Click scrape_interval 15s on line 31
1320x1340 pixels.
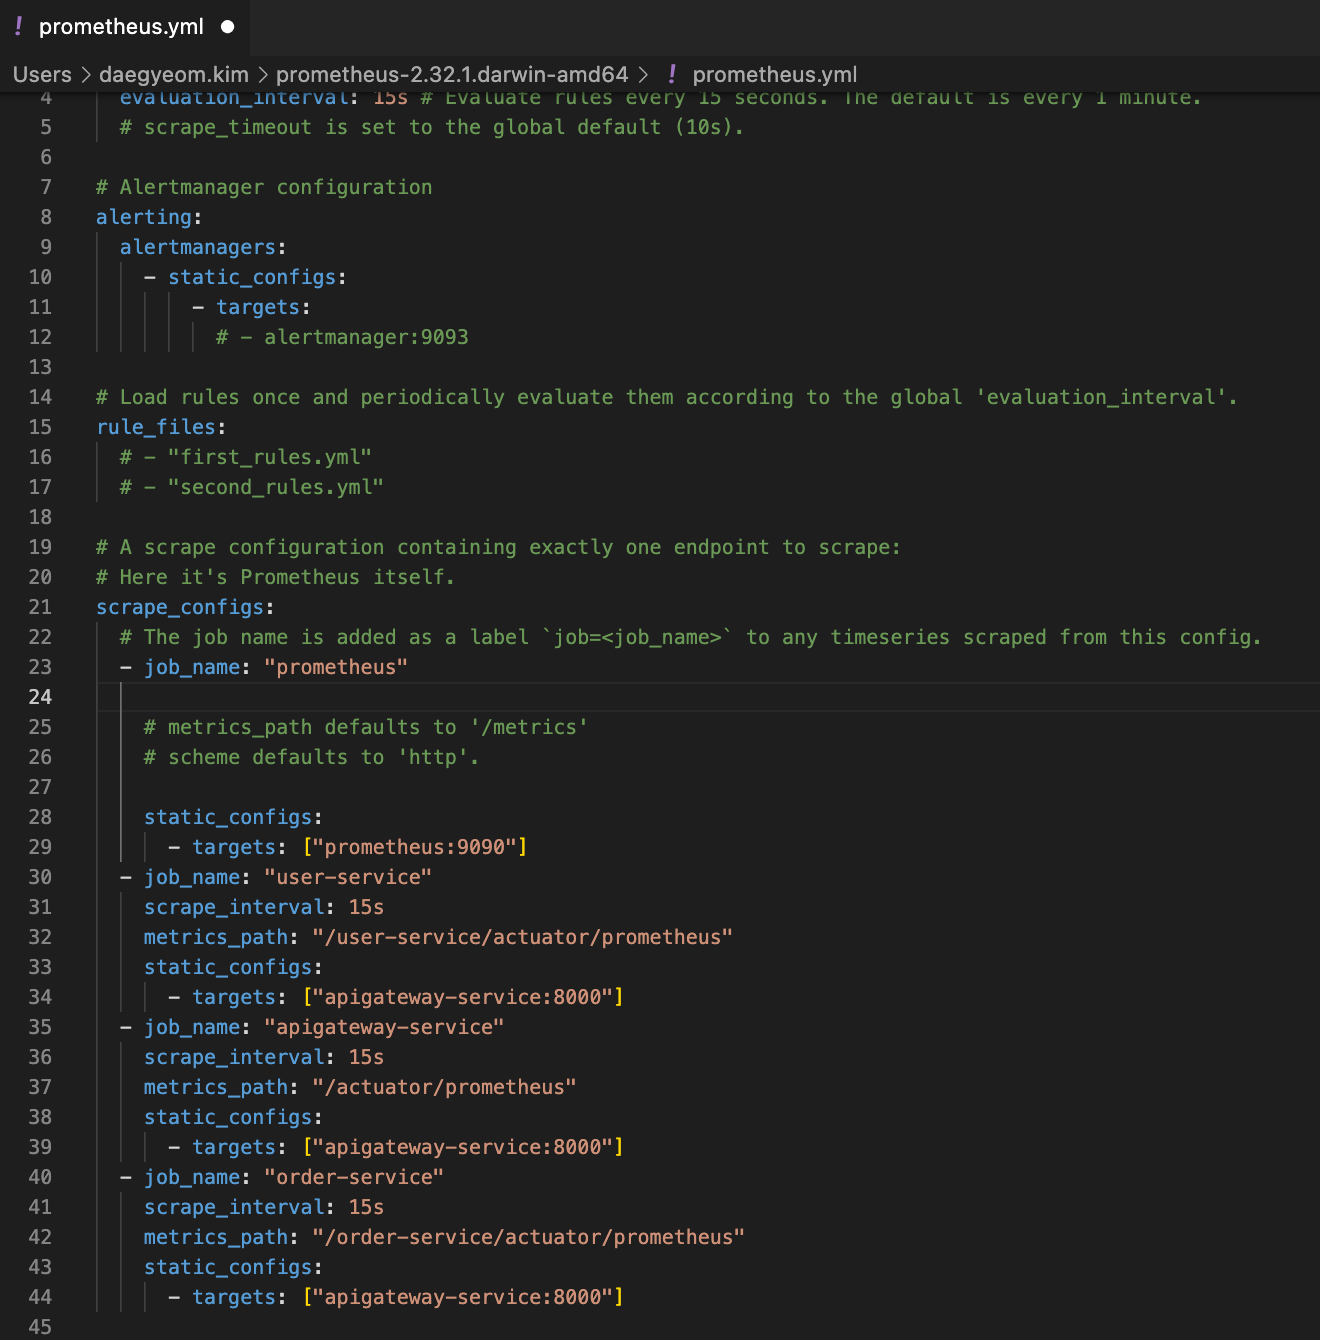coord(264,907)
